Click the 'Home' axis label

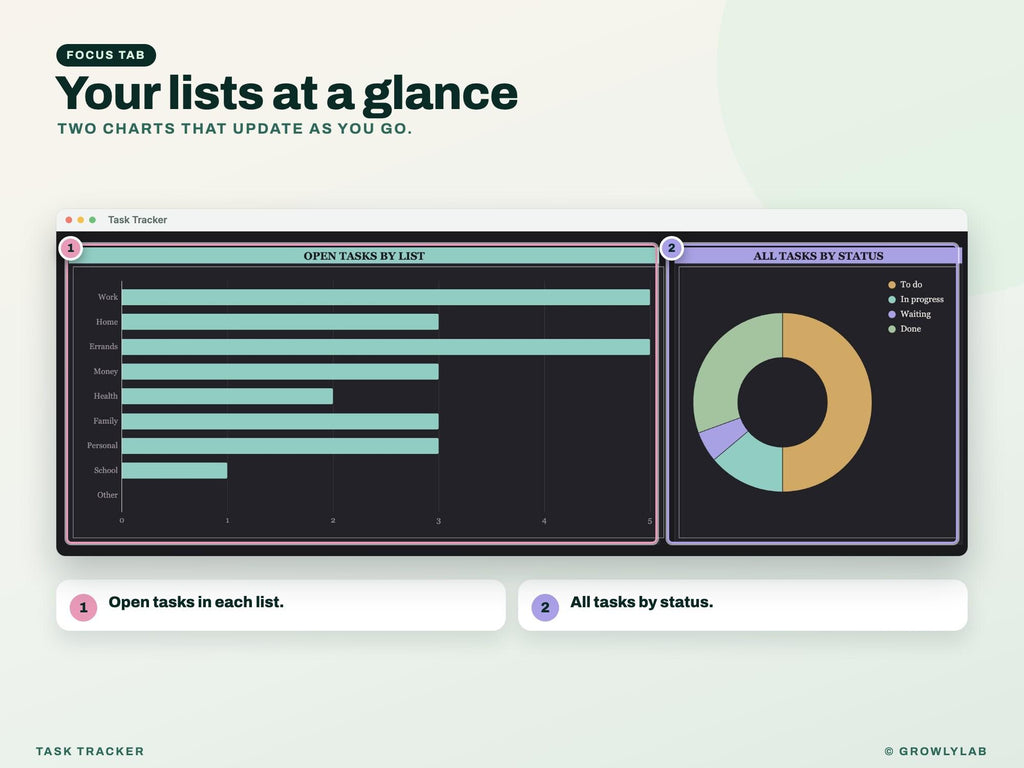pos(107,322)
